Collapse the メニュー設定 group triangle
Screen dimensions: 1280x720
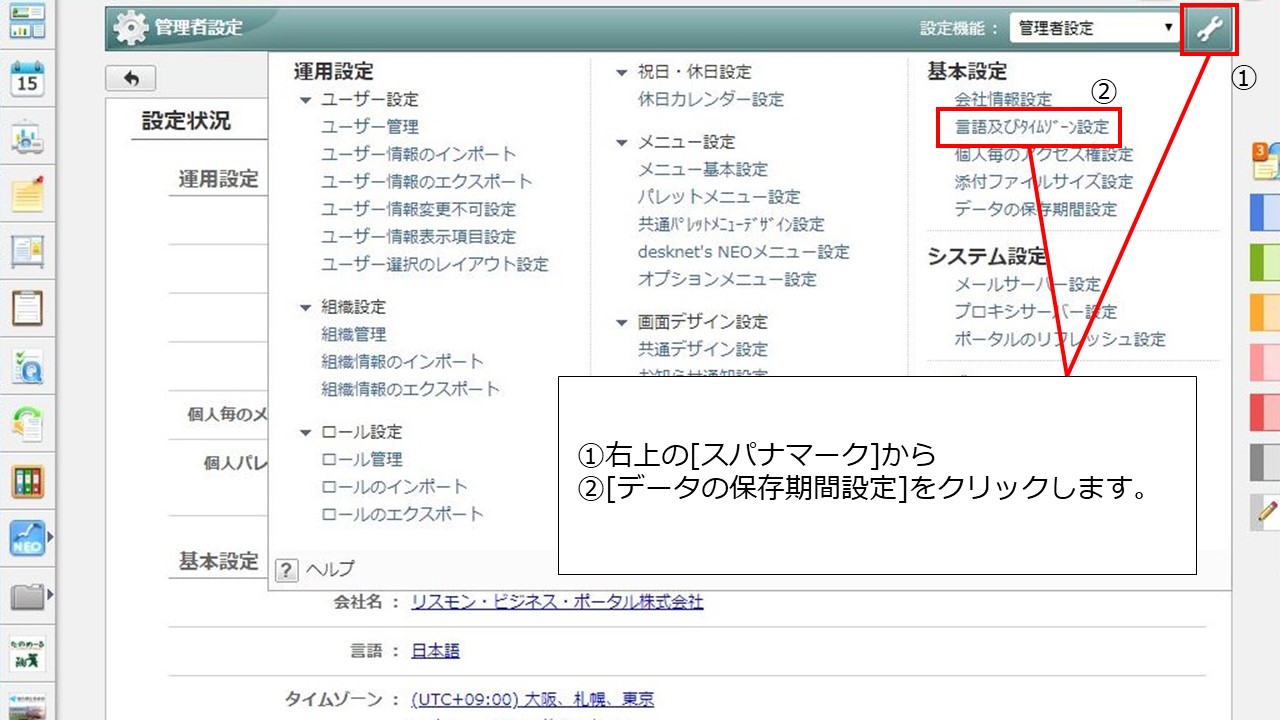point(622,143)
